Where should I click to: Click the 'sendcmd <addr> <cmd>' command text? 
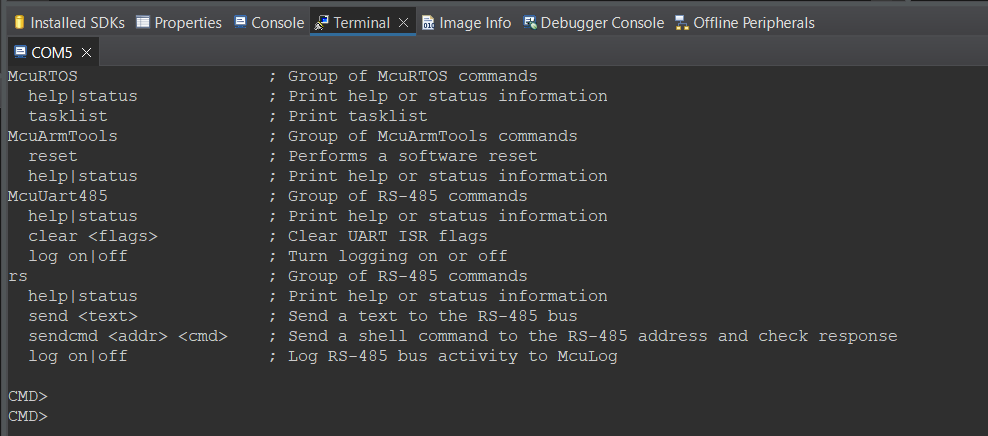(127, 336)
